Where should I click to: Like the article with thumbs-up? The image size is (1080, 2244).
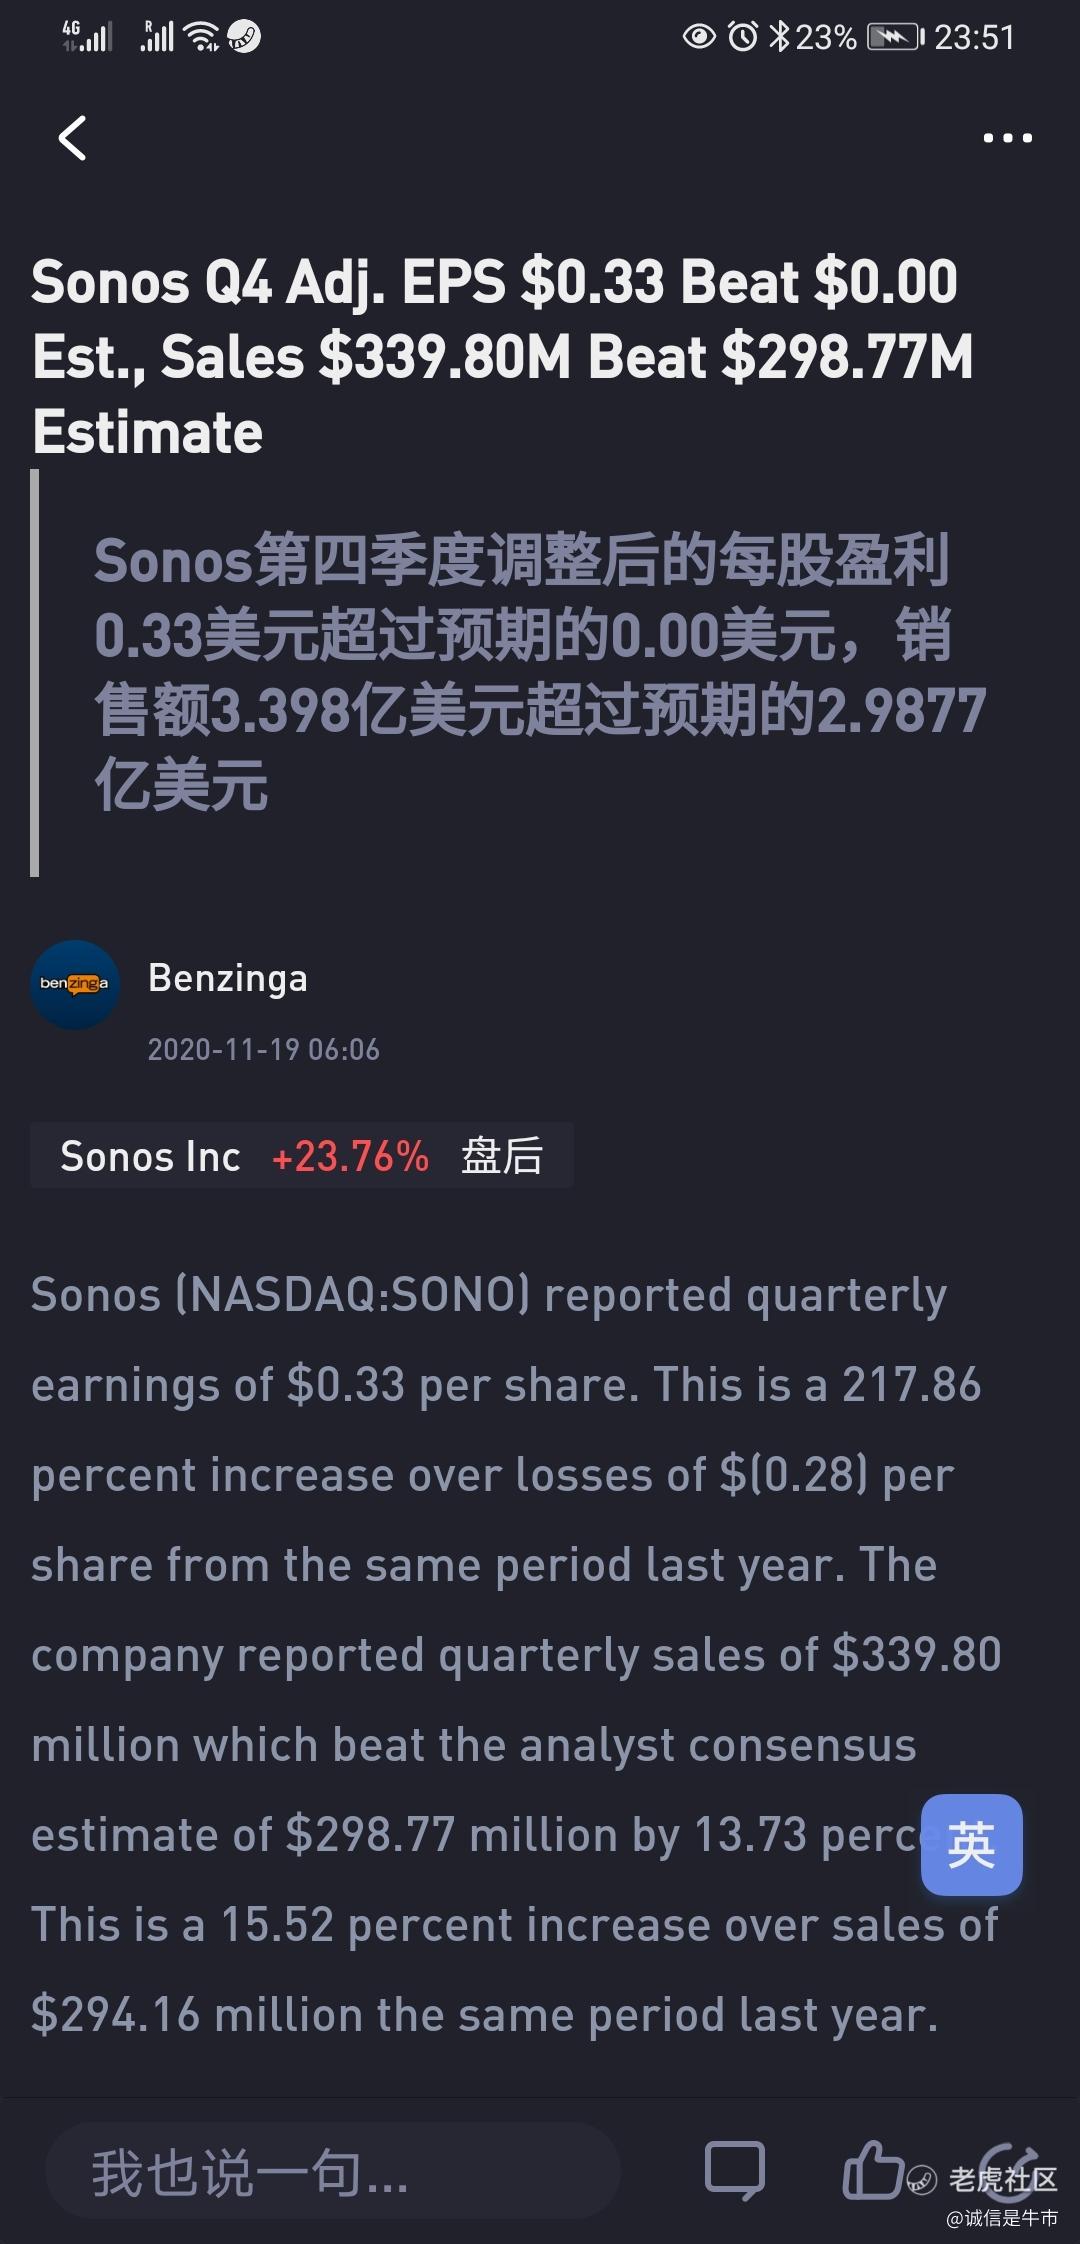(872, 2168)
